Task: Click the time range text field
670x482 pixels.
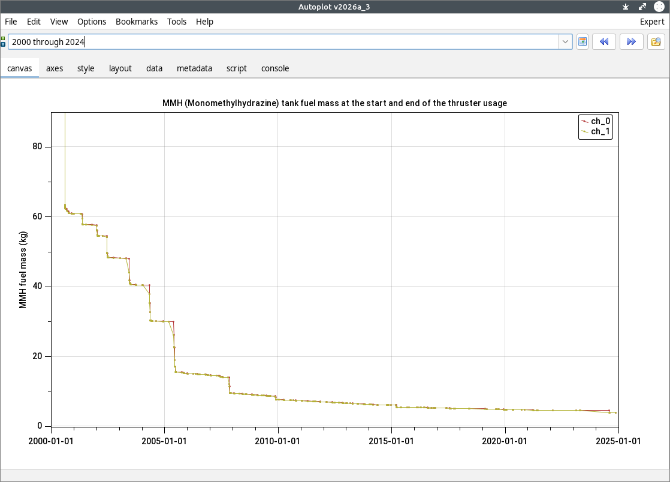Action: click(x=280, y=41)
